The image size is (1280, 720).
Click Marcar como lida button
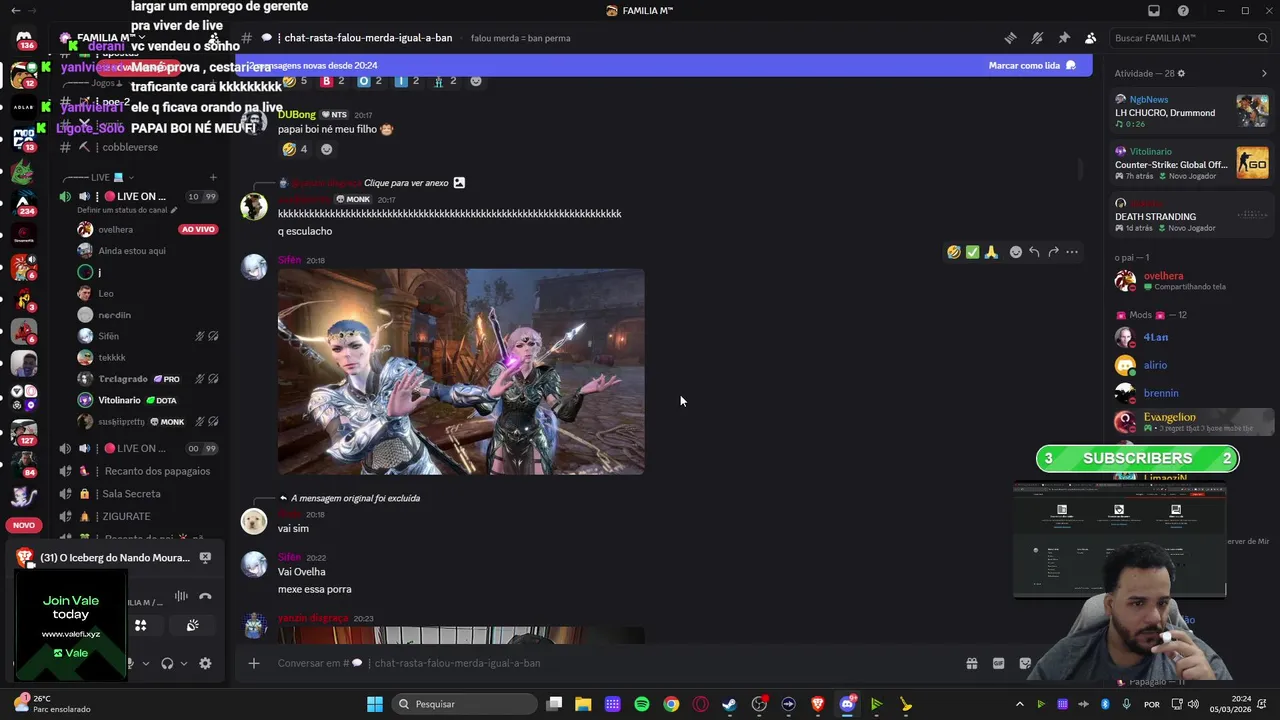point(1032,65)
